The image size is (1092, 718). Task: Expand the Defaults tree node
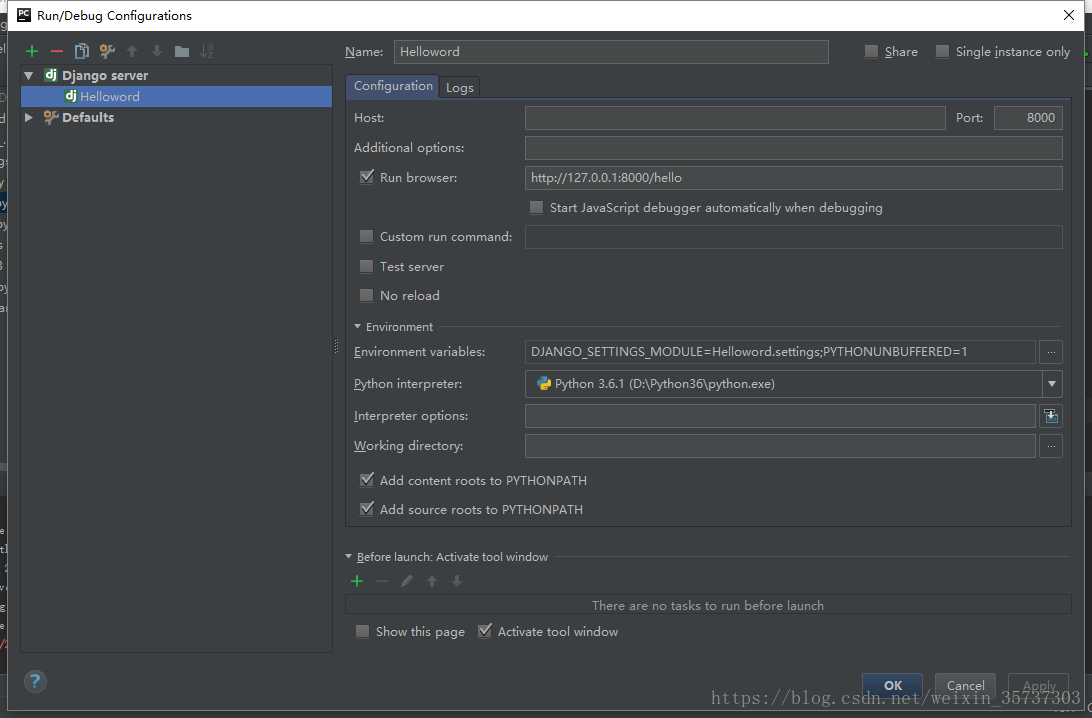click(x=29, y=117)
